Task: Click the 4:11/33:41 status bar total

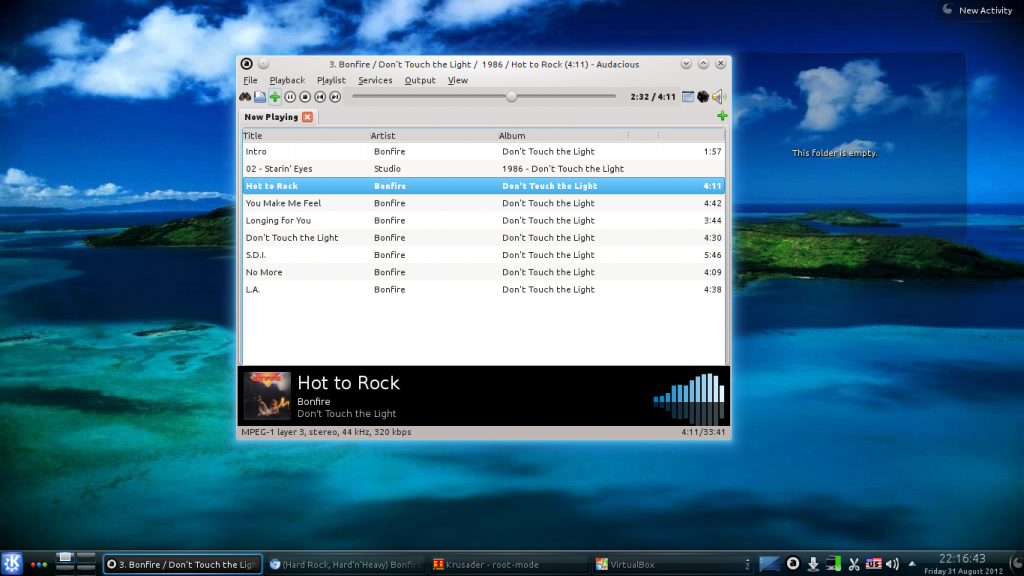Action: pyautogui.click(x=703, y=432)
